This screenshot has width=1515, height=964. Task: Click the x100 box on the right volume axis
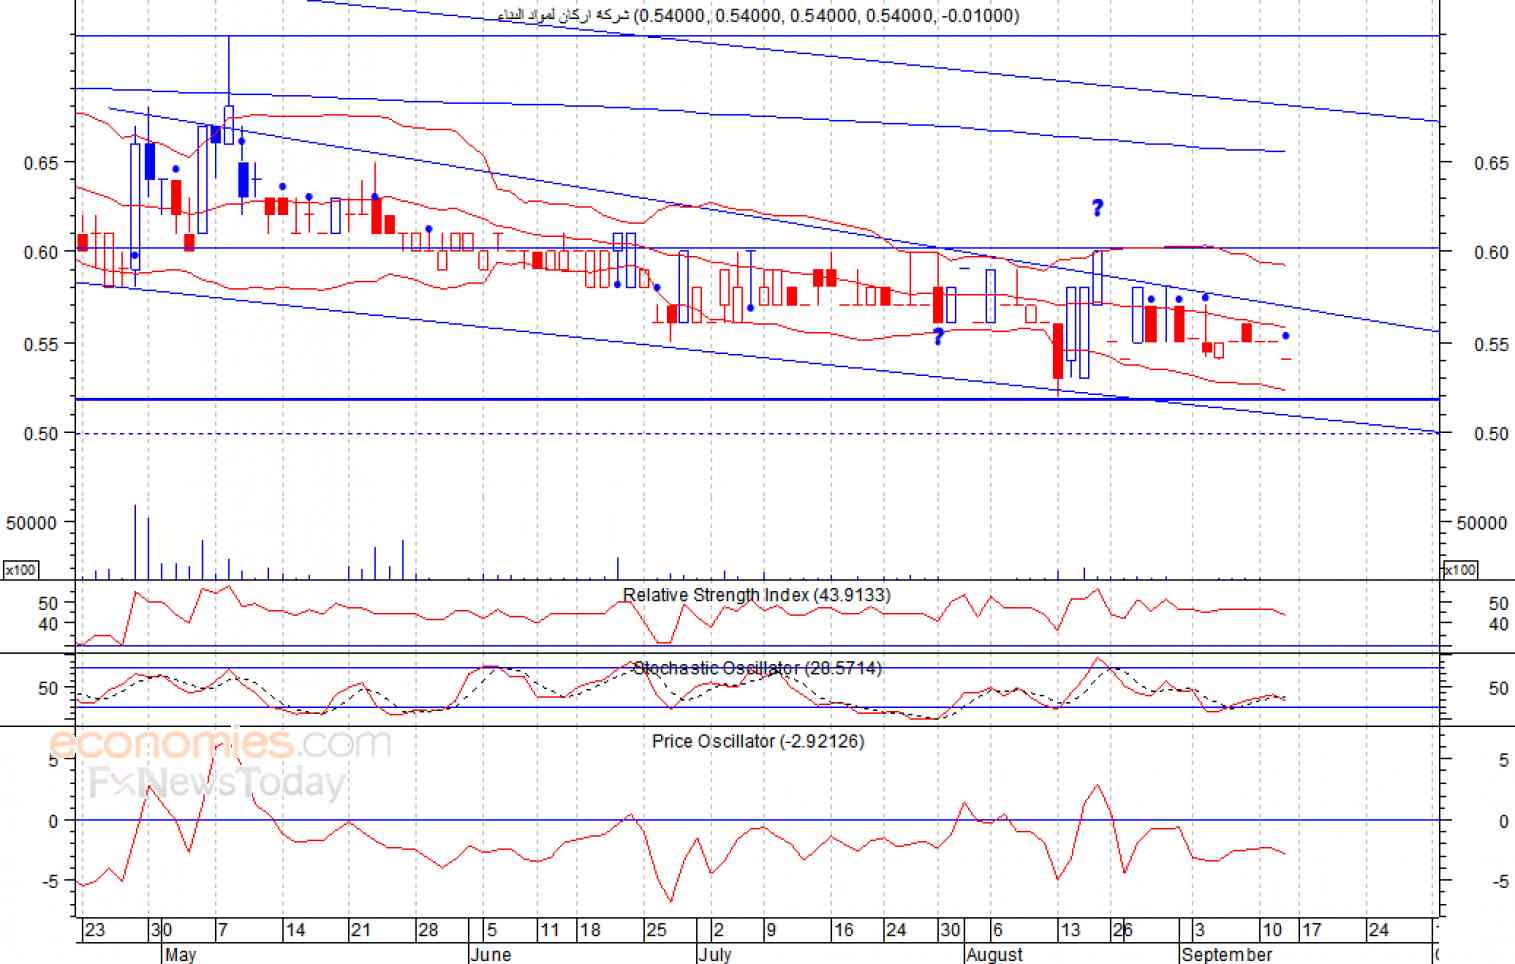coord(1460,570)
